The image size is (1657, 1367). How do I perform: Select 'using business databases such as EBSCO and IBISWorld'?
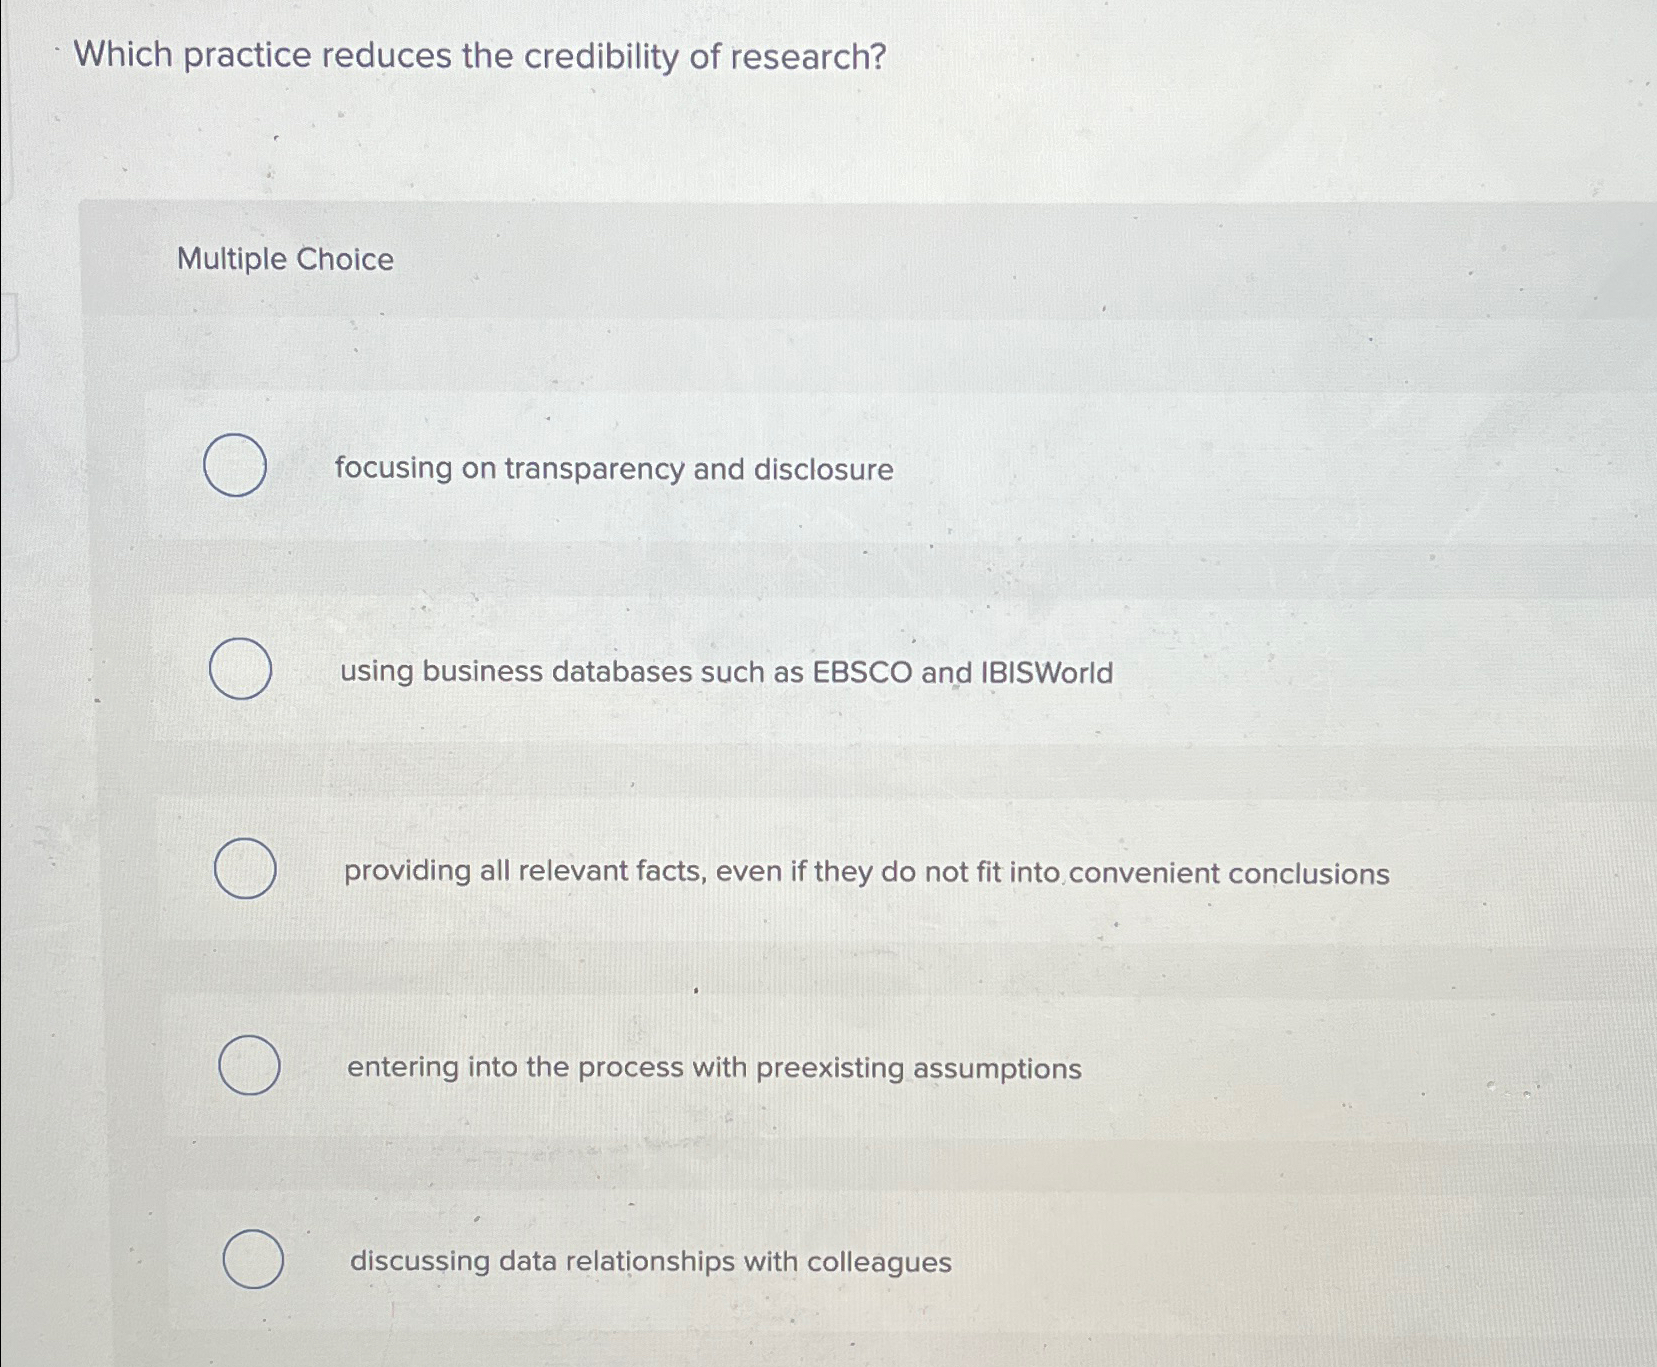240,670
